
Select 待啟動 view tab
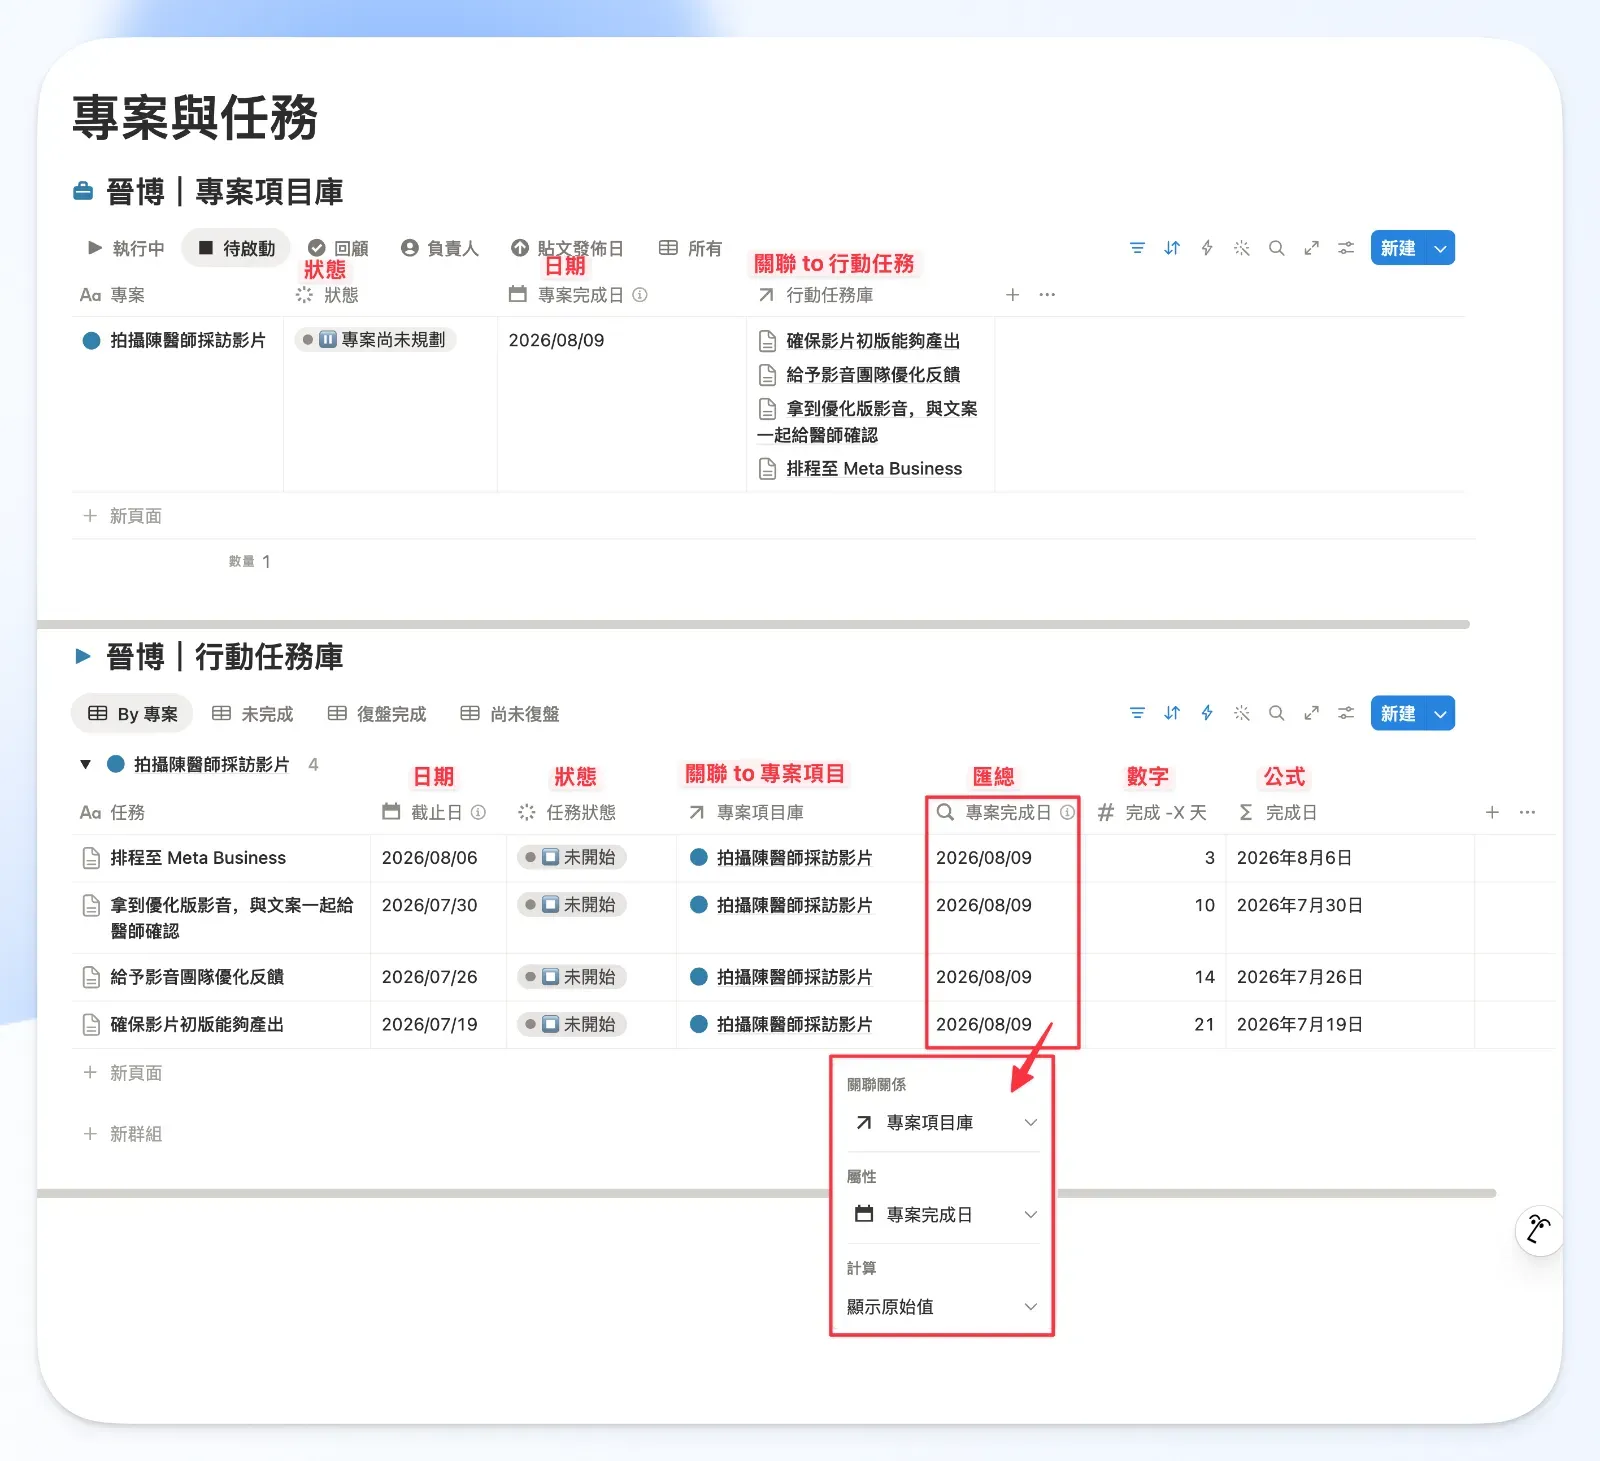point(236,248)
